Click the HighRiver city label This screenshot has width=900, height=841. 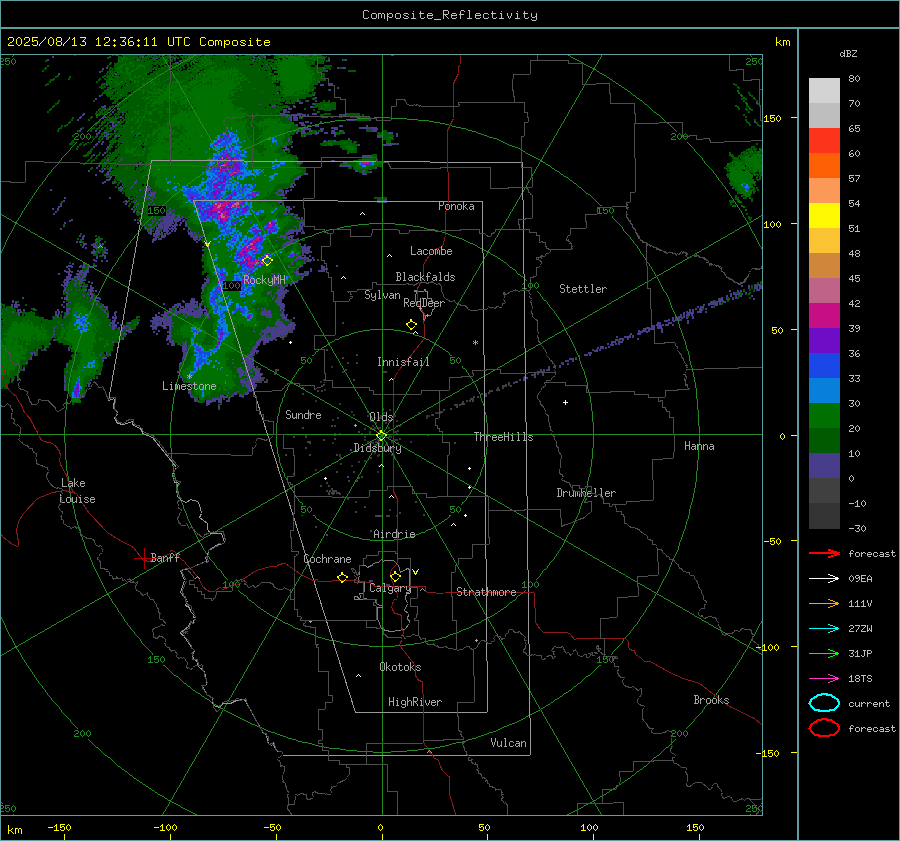[x=415, y=702]
